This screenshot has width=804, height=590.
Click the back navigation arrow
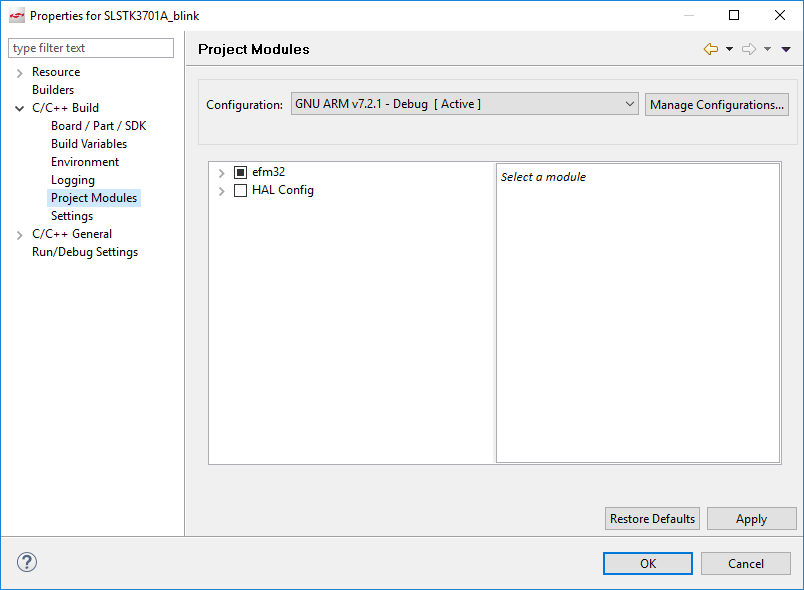[x=710, y=48]
